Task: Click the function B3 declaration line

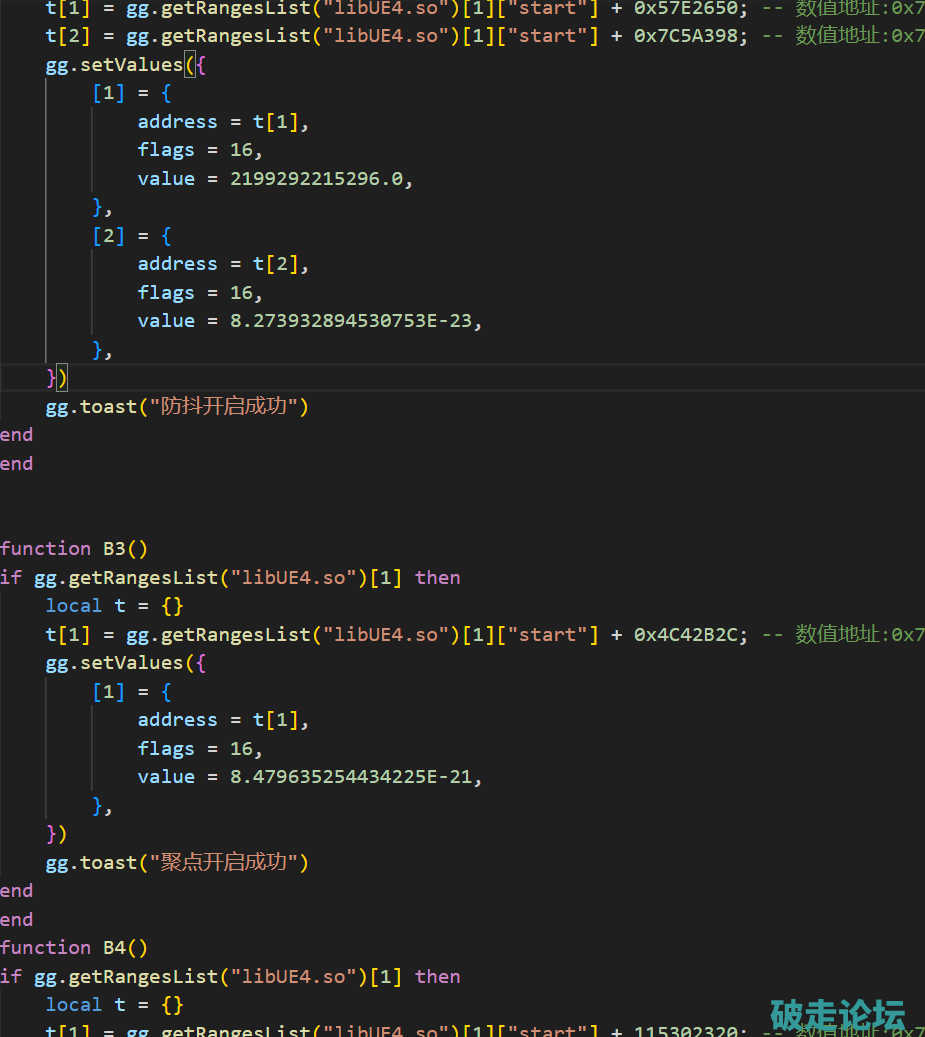Action: pos(74,548)
